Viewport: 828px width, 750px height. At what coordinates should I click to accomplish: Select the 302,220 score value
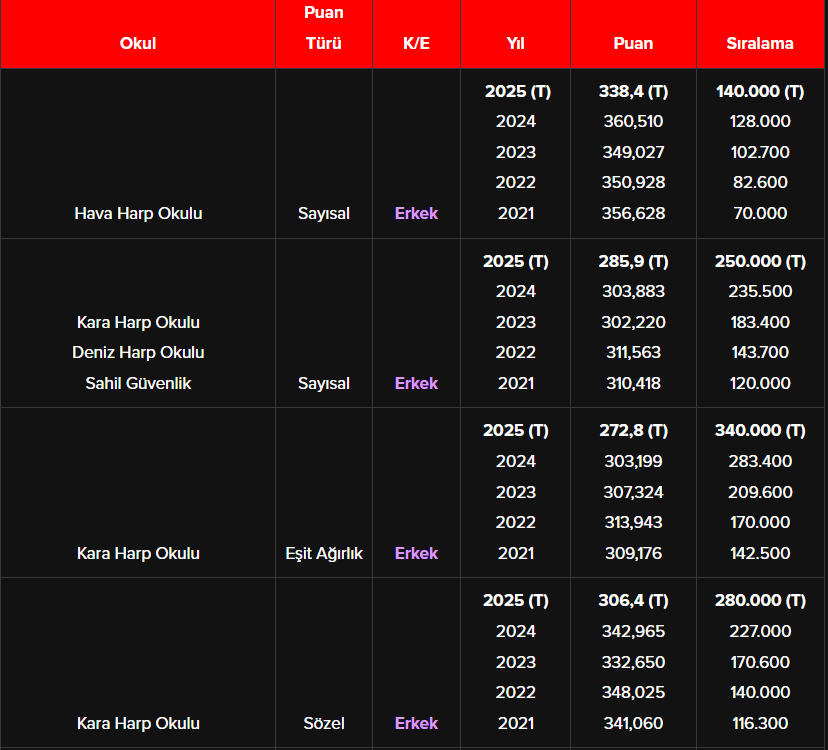633,322
